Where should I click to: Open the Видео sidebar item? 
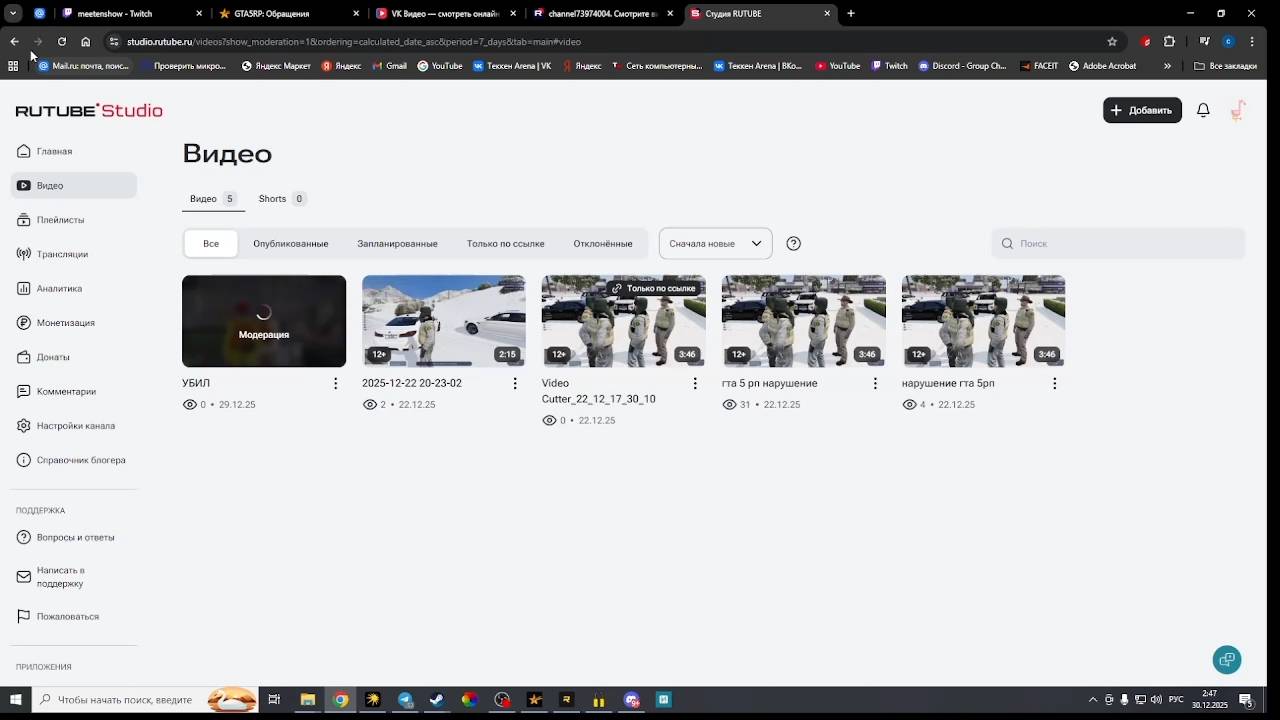point(74,185)
